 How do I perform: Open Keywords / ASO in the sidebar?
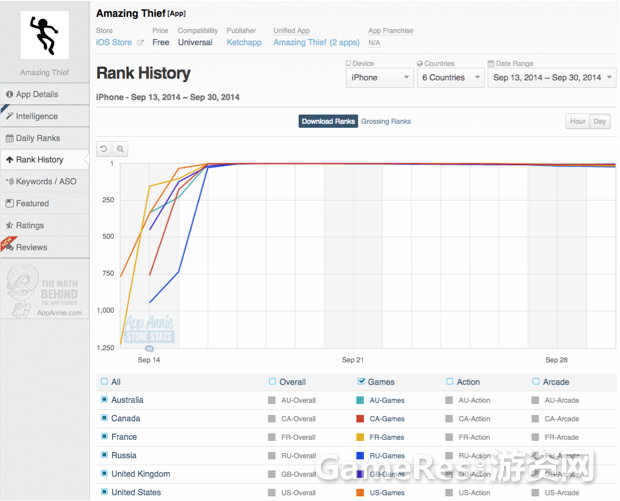click(45, 181)
